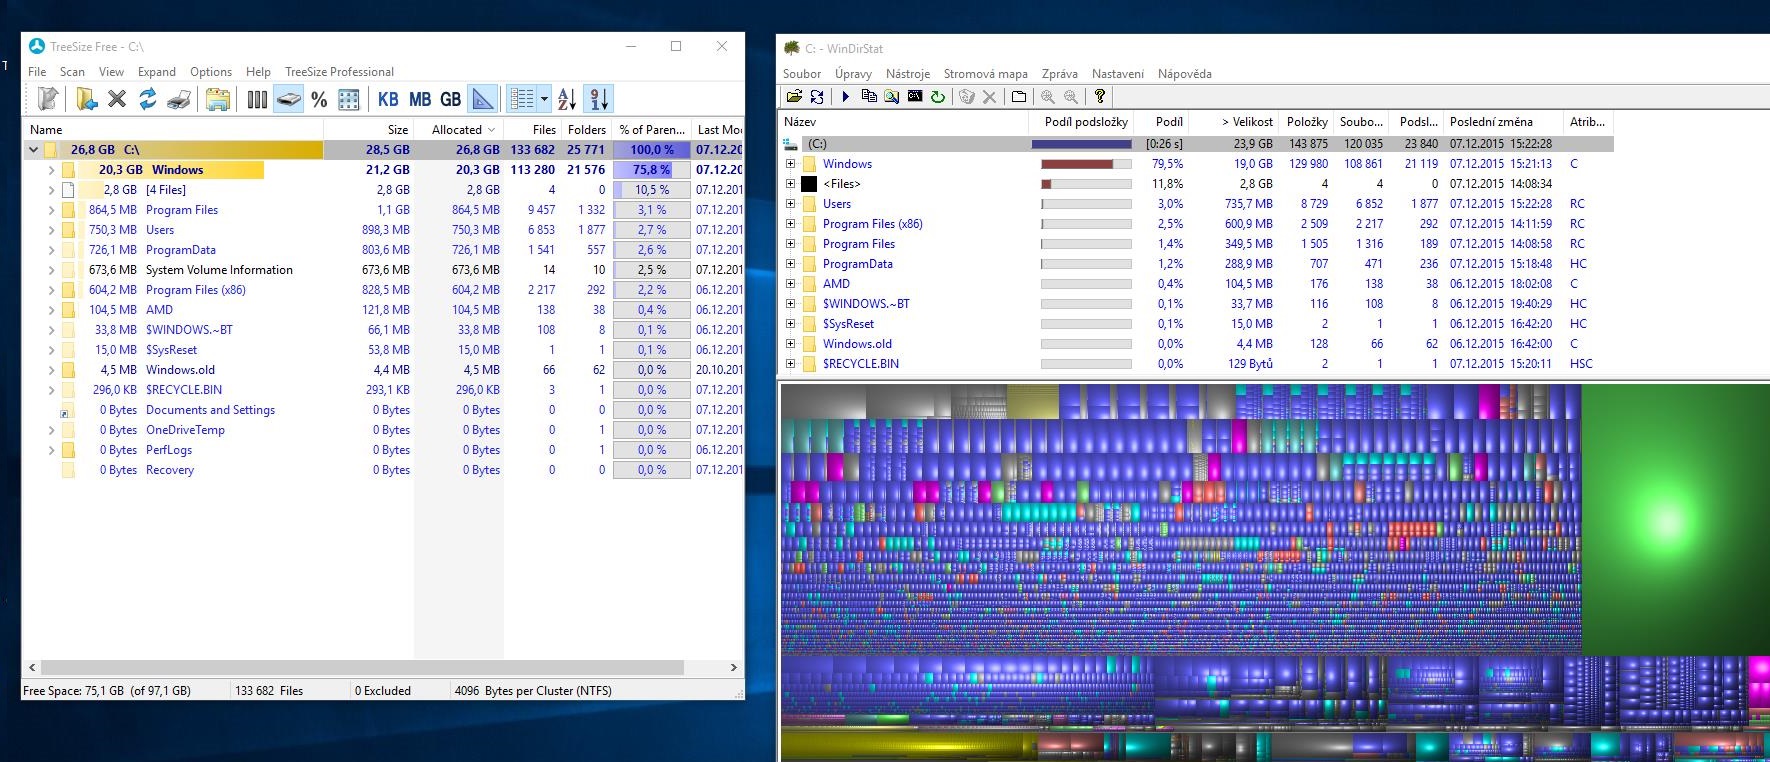The width and height of the screenshot is (1770, 762).
Task: Expand the Users folder in WinDirStat
Action: (x=790, y=204)
